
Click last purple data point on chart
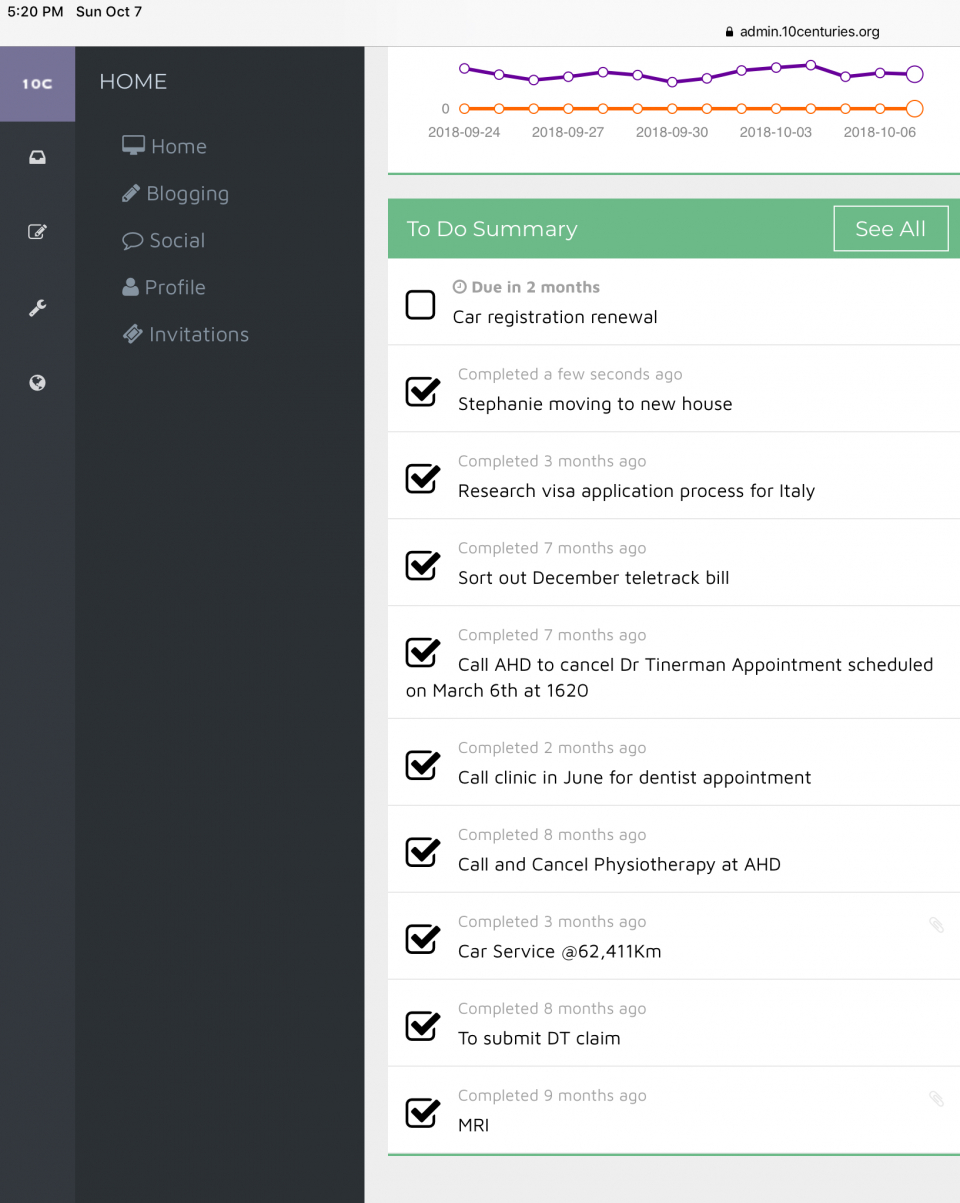pos(914,74)
